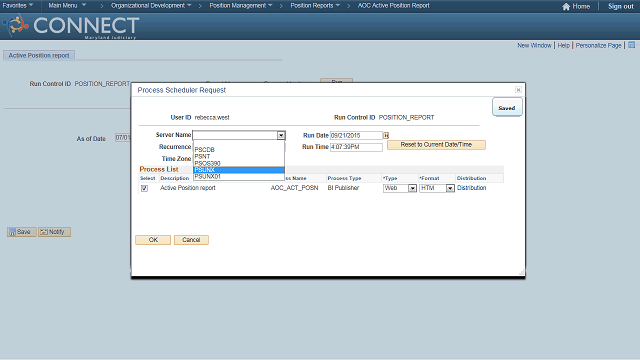This screenshot has height=360, width=640.
Task: Click into the Run Time input field
Action: pos(356,147)
